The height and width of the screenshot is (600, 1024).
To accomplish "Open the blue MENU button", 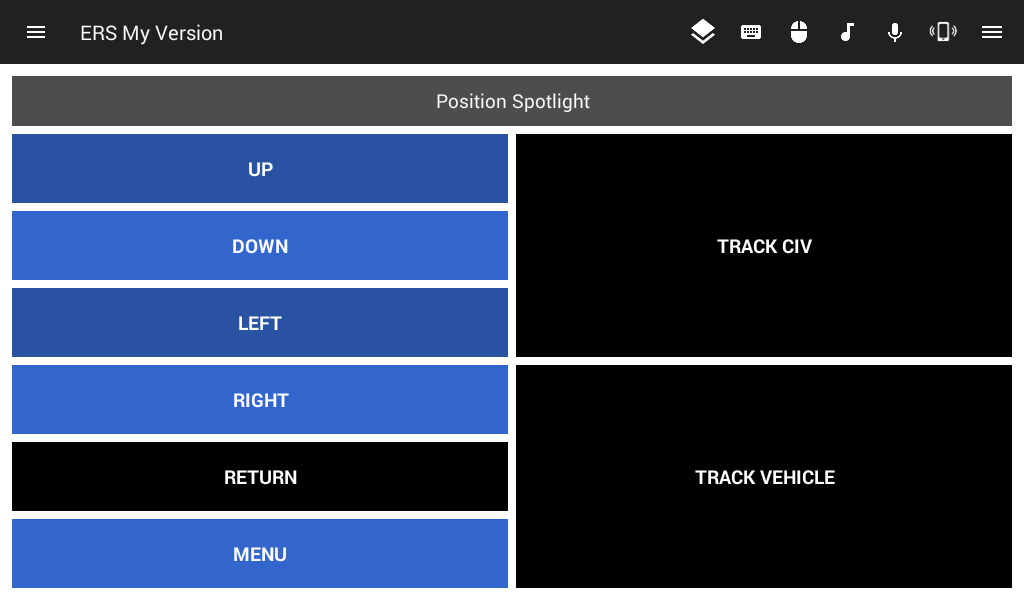I will point(260,554).
